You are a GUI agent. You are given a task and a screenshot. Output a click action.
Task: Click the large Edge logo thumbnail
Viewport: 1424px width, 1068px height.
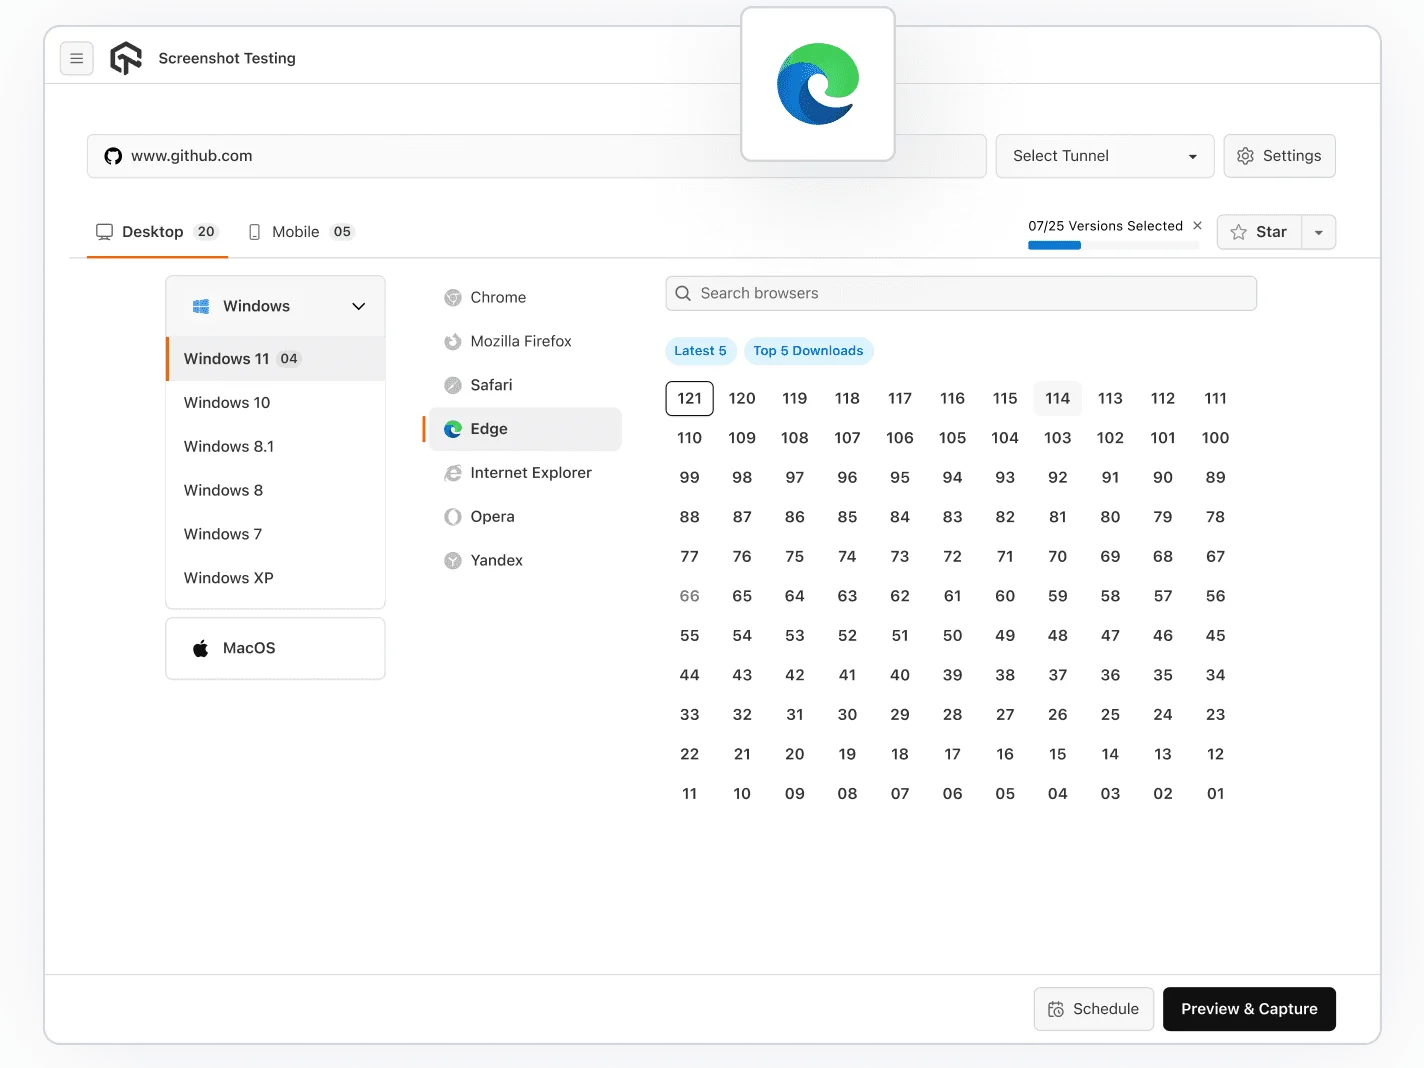[x=817, y=84]
